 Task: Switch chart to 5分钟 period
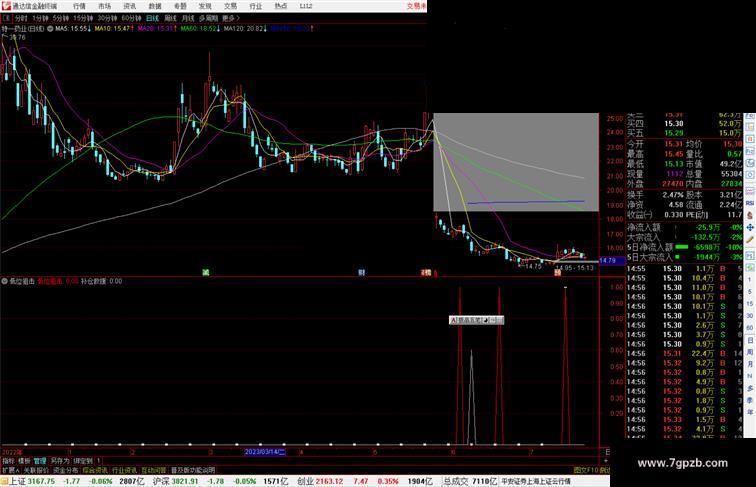(x=61, y=18)
